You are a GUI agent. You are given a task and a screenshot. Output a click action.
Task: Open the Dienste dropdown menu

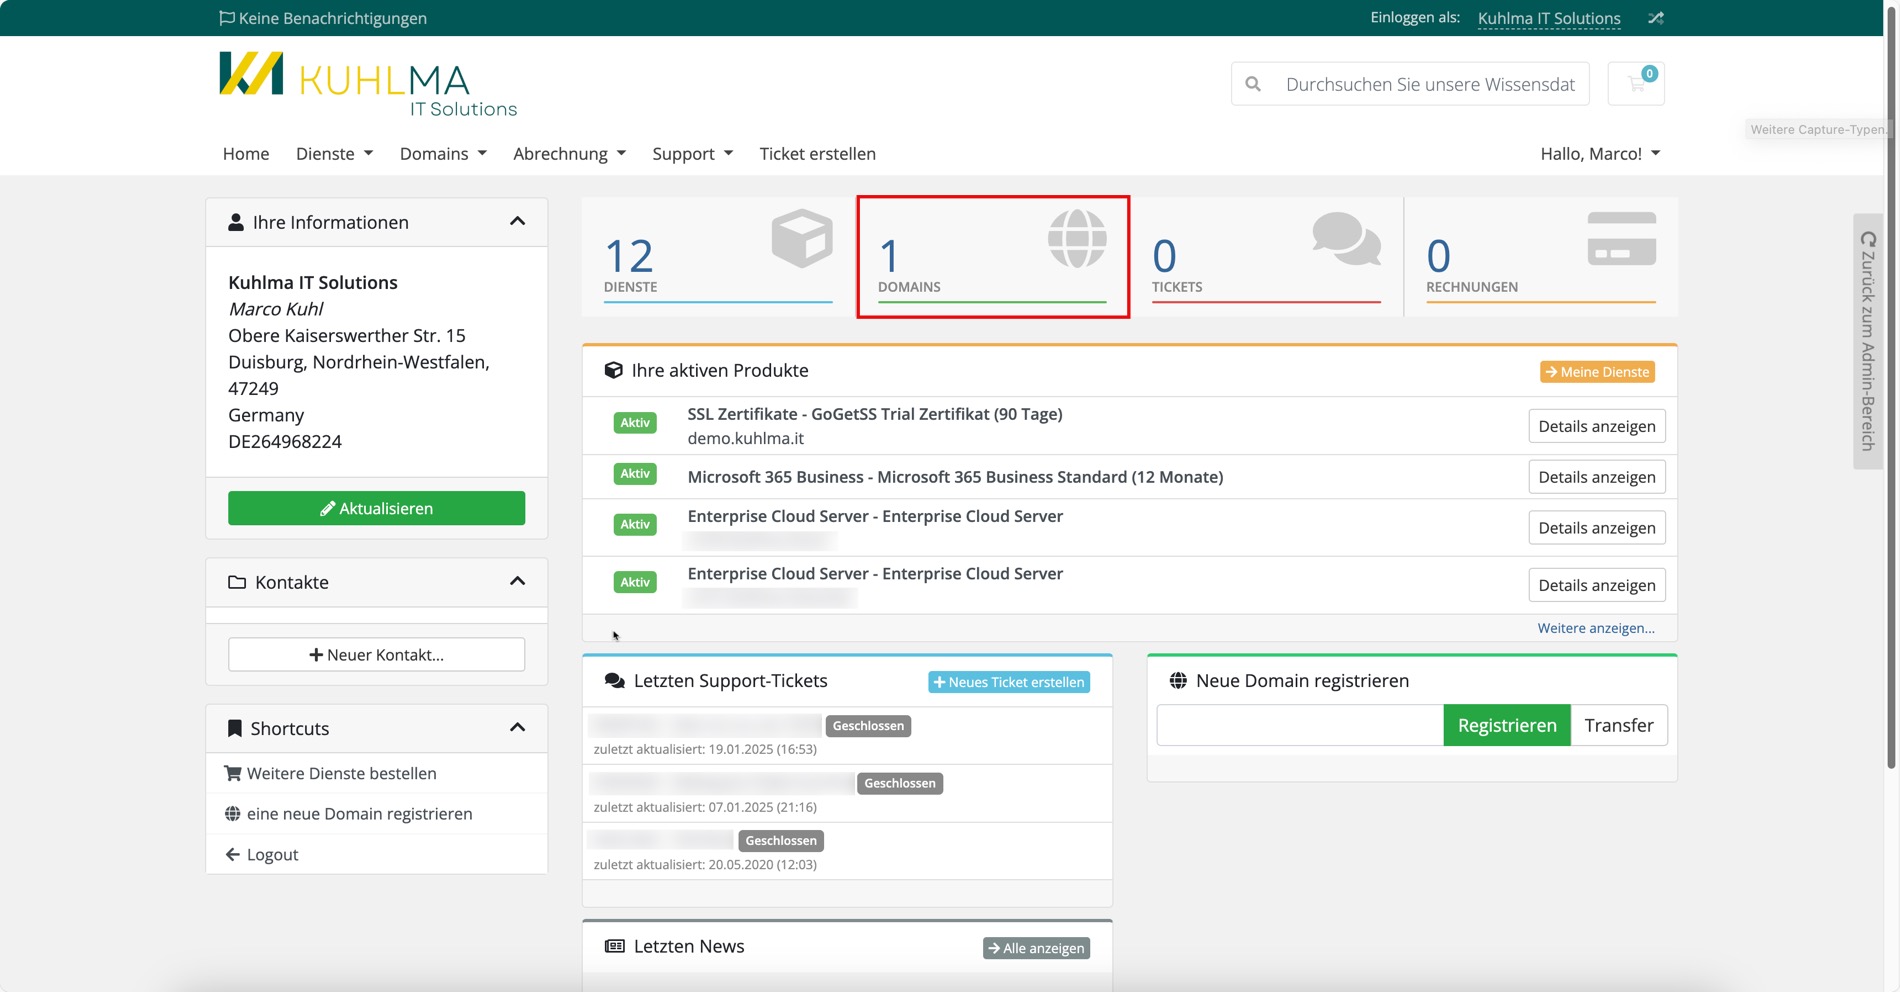pyautogui.click(x=334, y=153)
